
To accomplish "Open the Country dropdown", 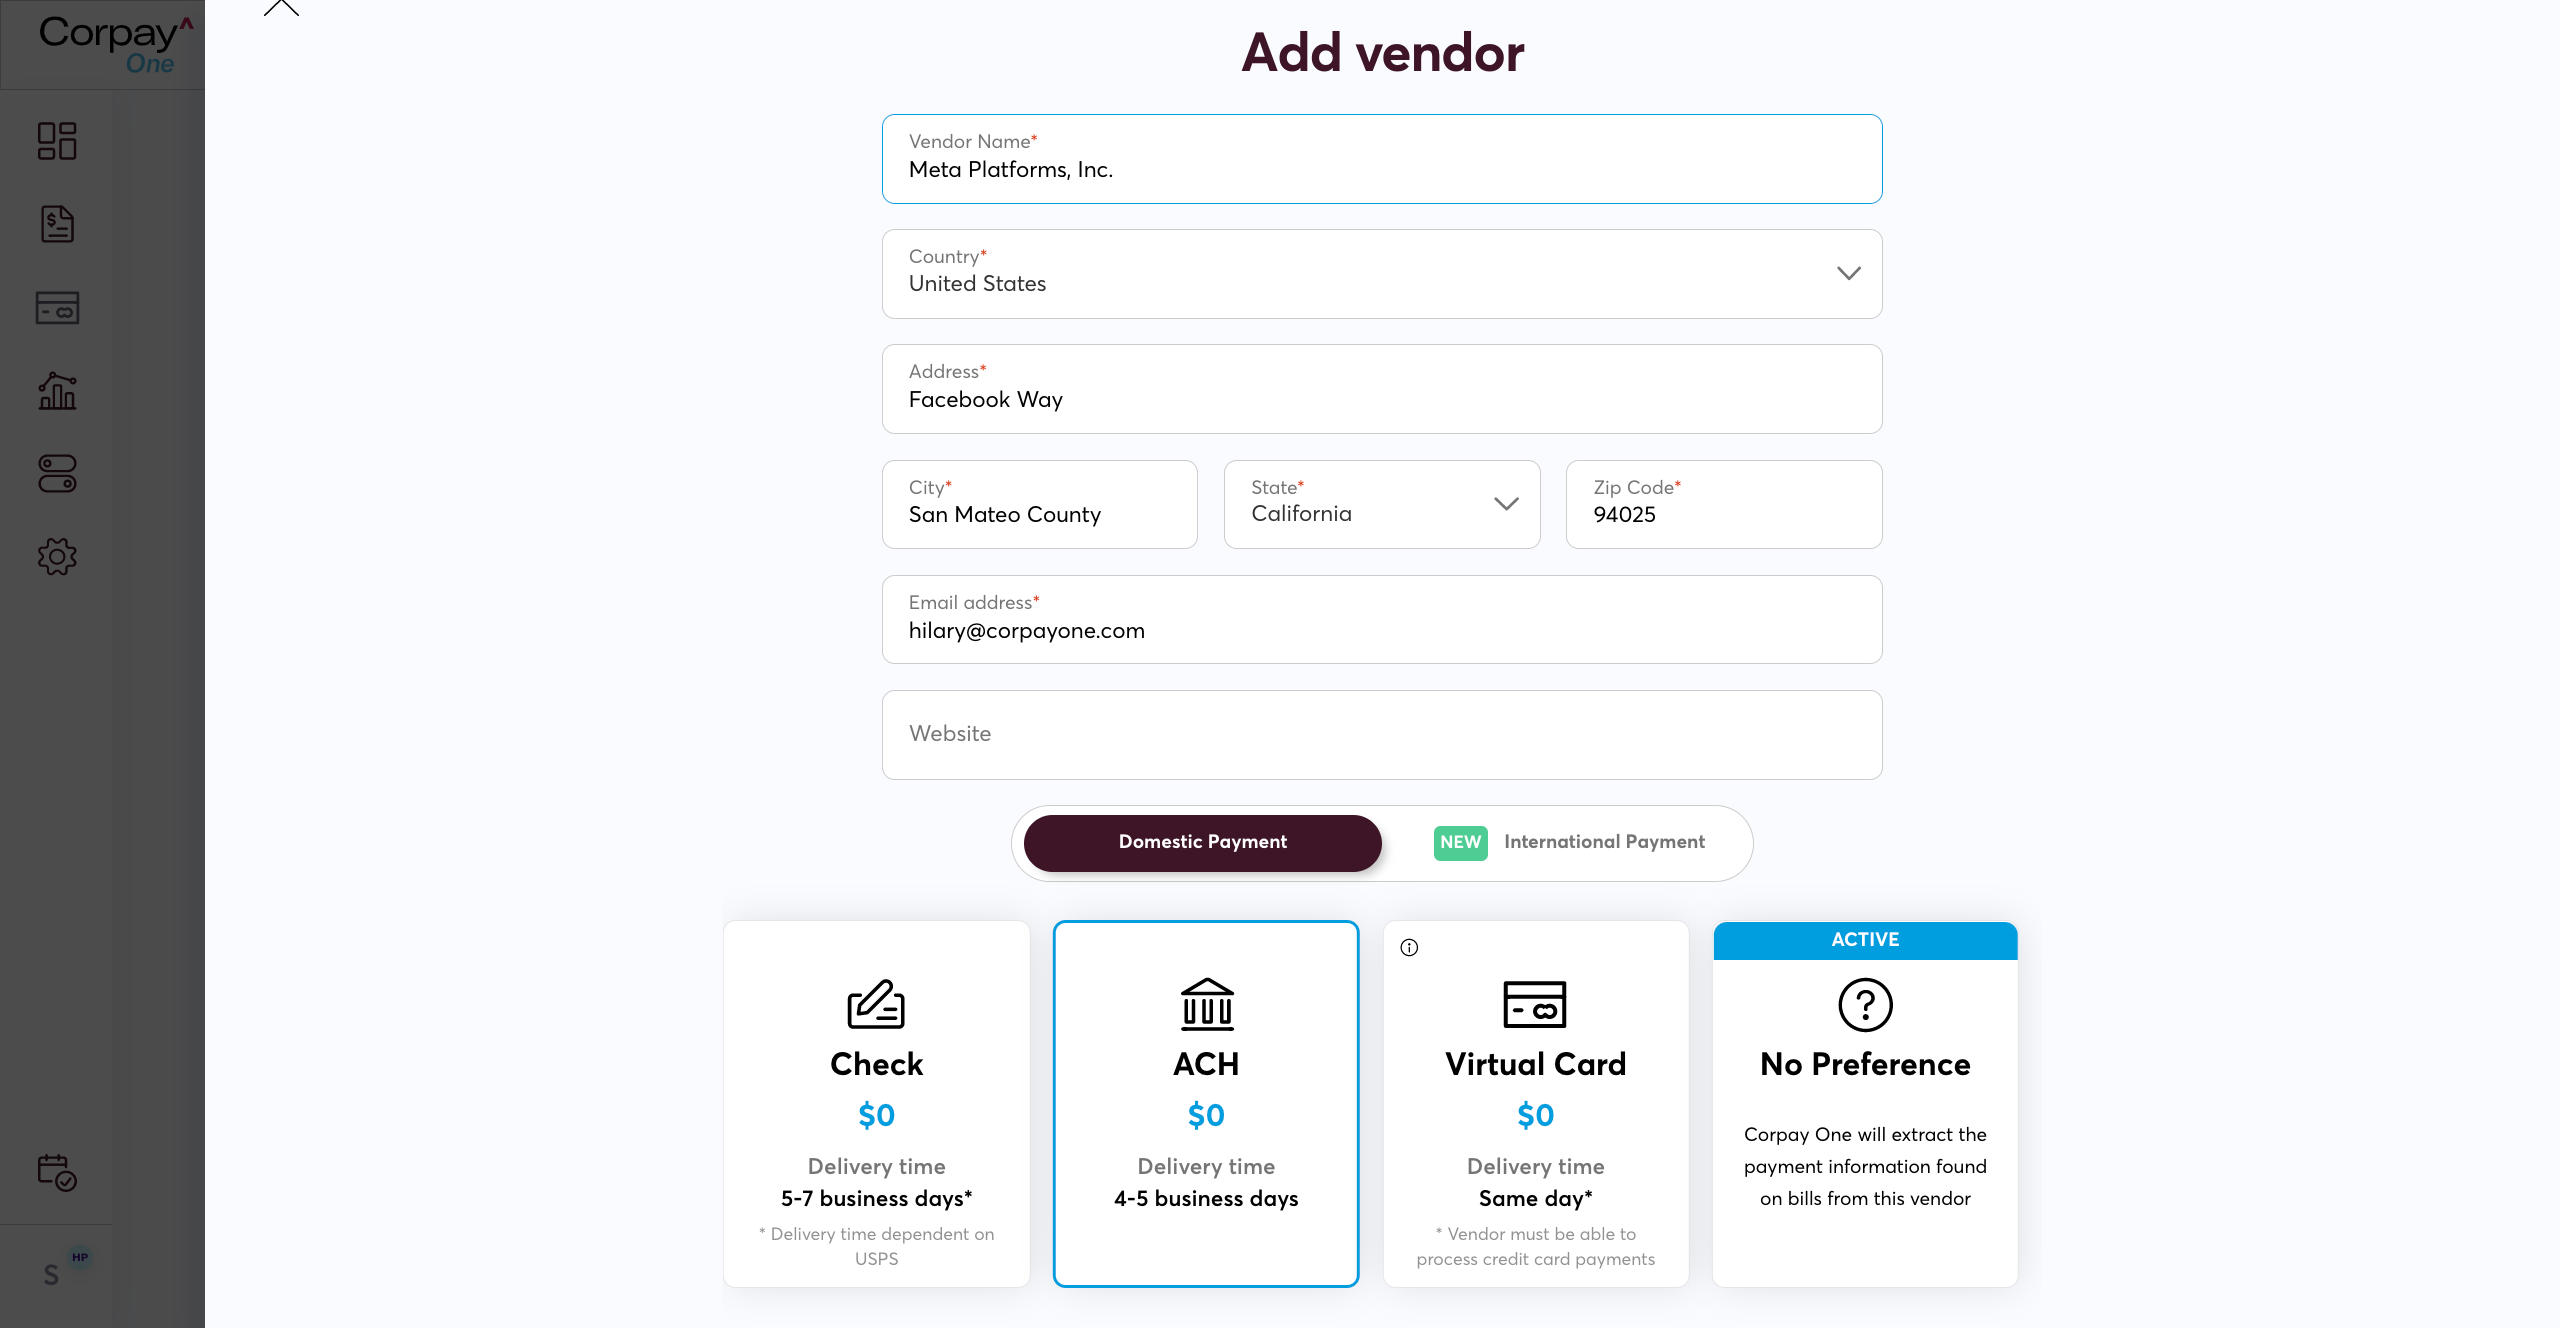I will click(1382, 274).
